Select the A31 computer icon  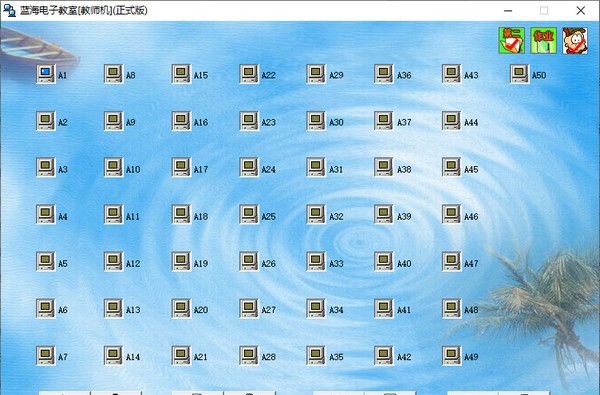316,168
